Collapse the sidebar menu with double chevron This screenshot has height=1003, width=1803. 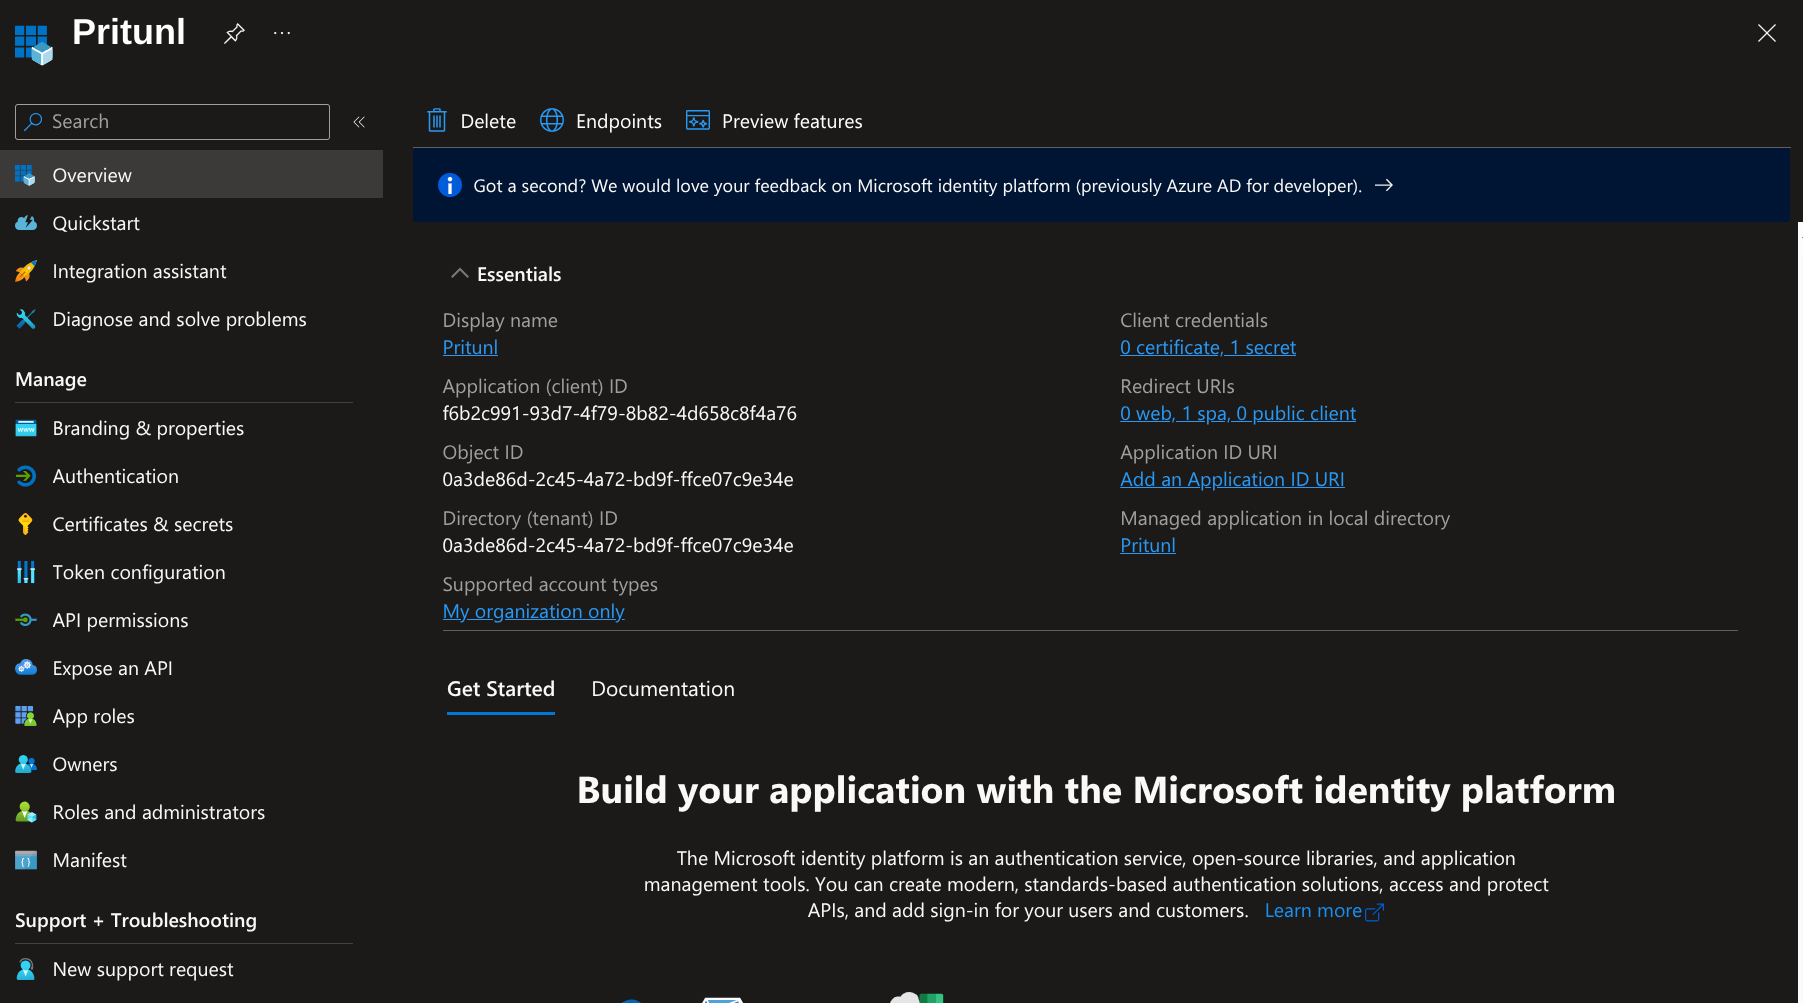tap(359, 122)
